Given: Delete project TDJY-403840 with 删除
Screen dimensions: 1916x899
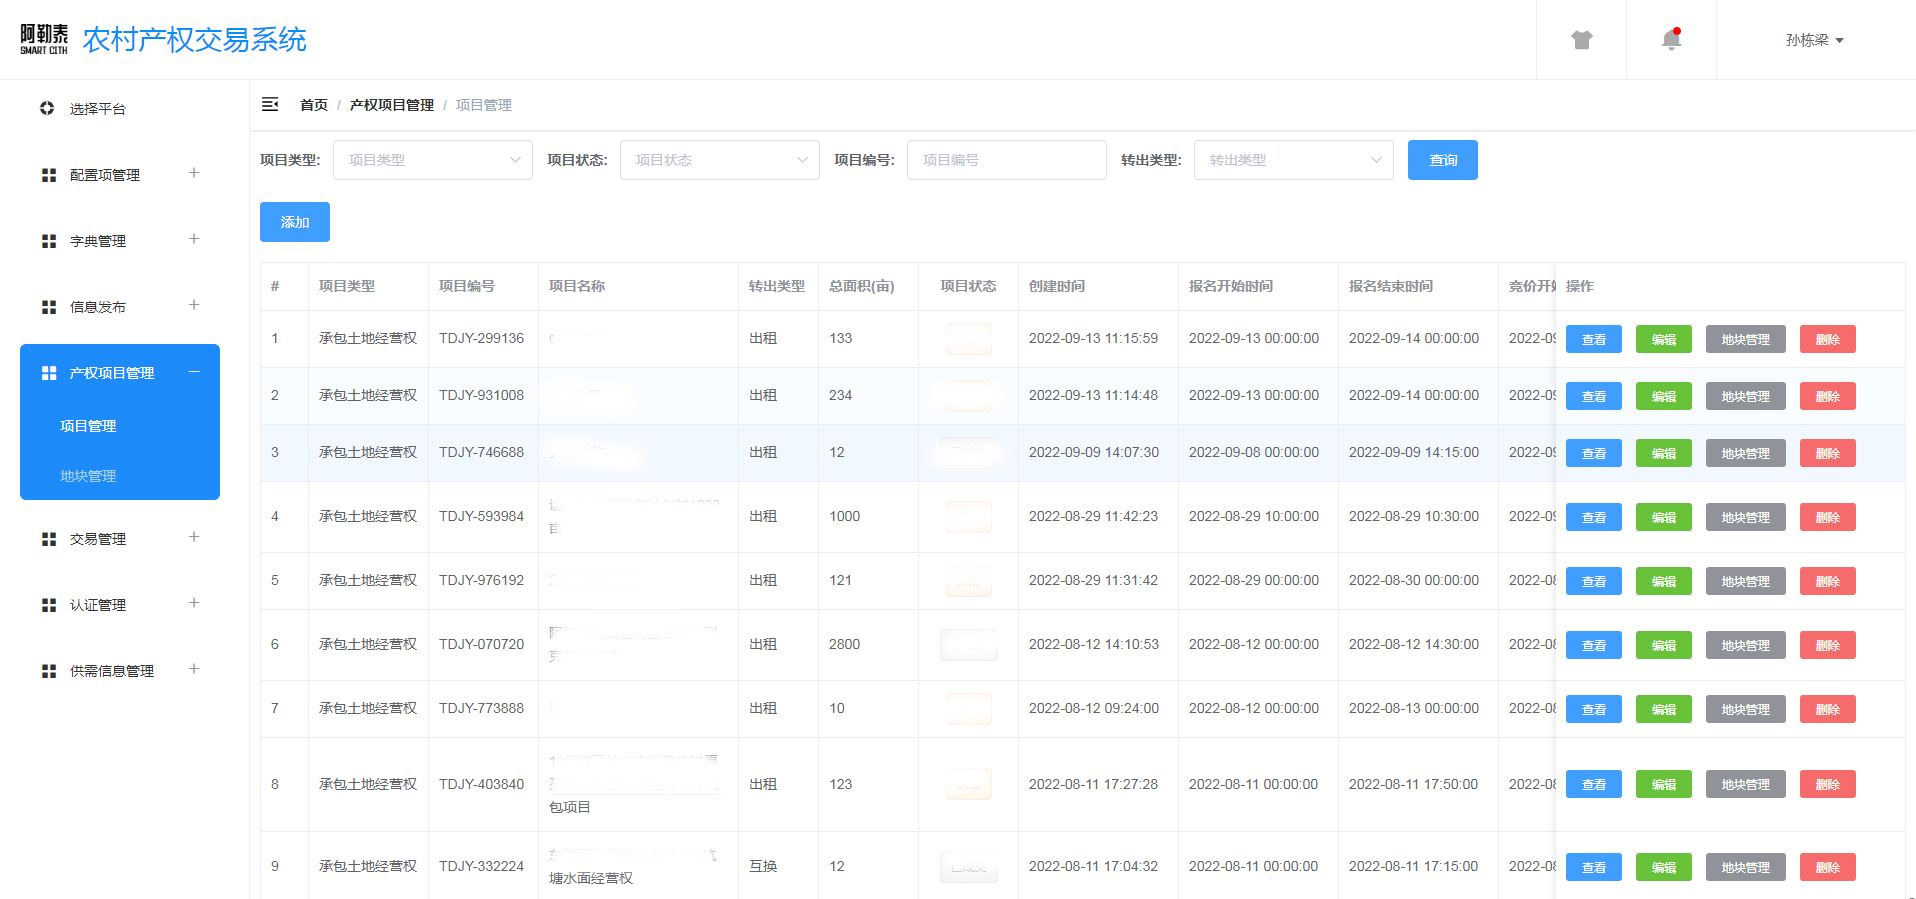Looking at the screenshot, I should tap(1828, 784).
